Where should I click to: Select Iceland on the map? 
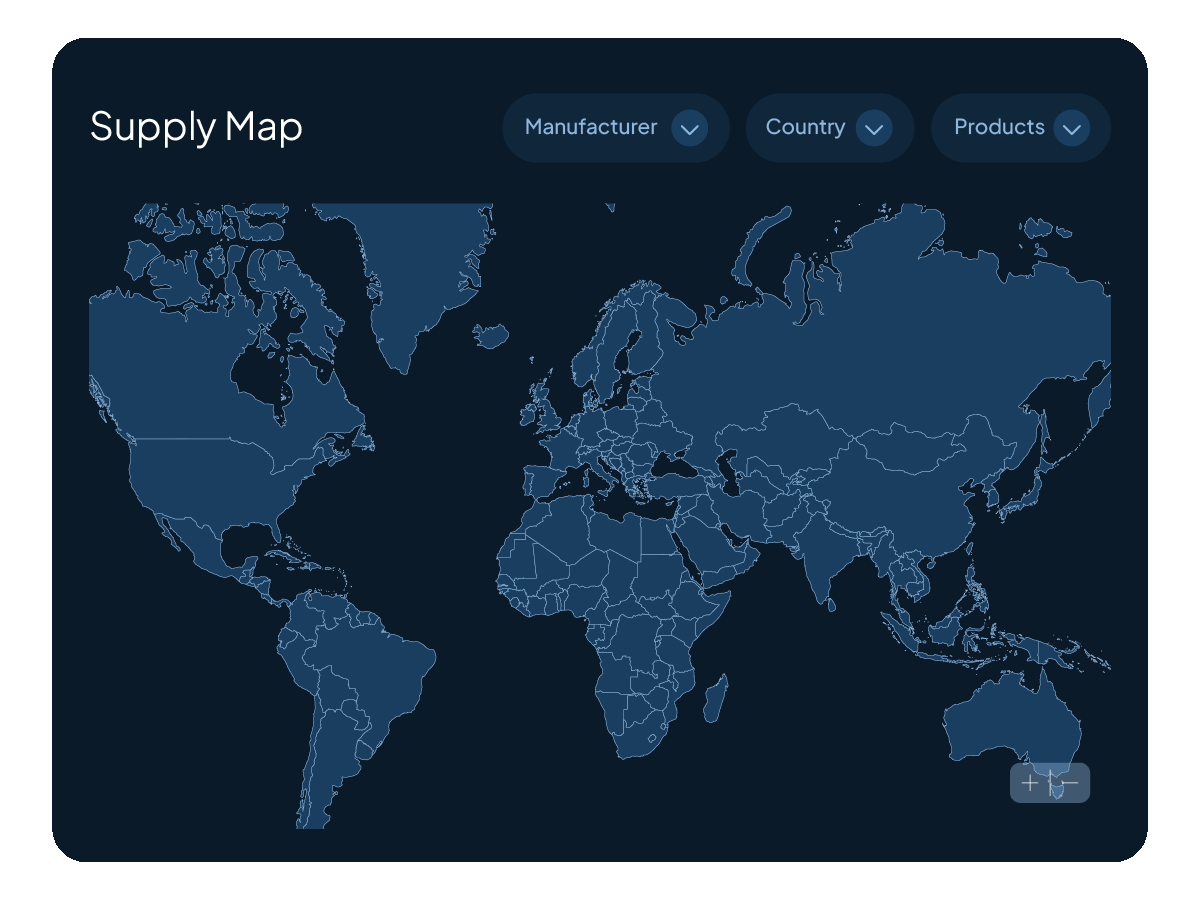click(491, 335)
